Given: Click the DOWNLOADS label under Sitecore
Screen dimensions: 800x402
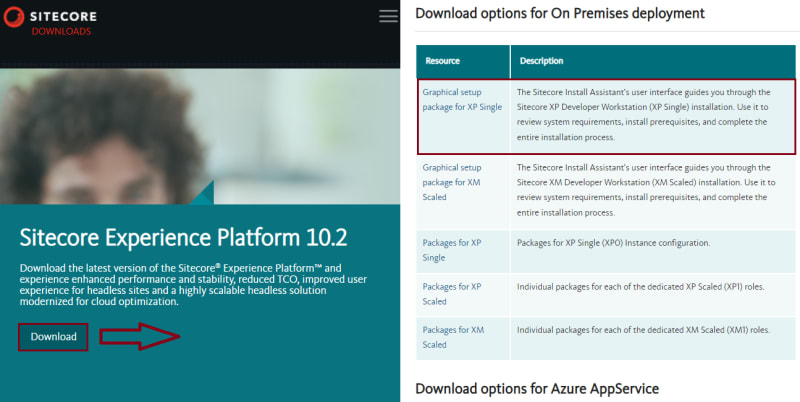Looking at the screenshot, I should [x=61, y=32].
